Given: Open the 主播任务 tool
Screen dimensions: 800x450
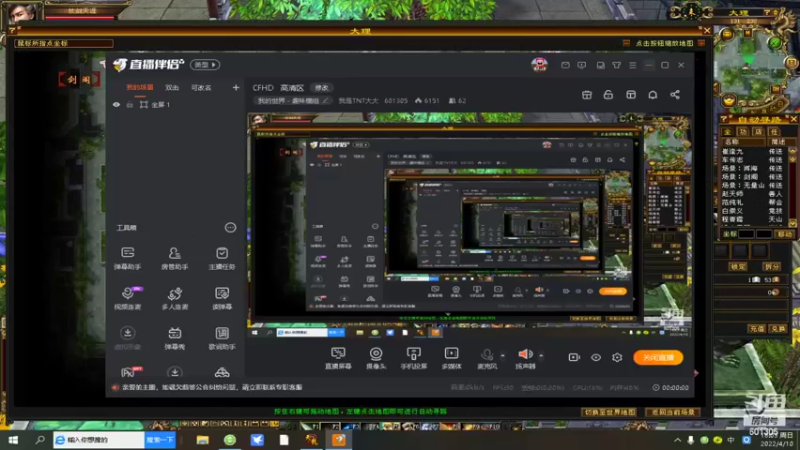Looking at the screenshot, I should point(222,258).
